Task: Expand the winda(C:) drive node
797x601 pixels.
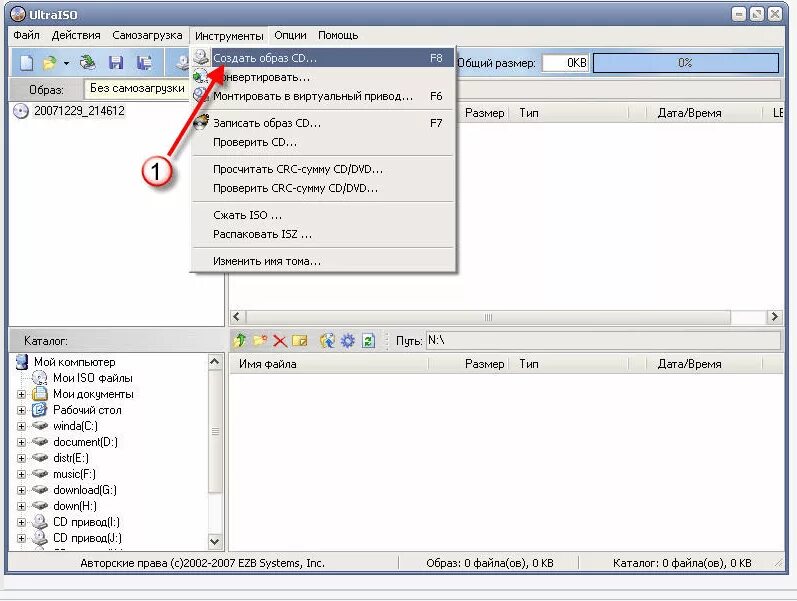Action: pyautogui.click(x=21, y=426)
